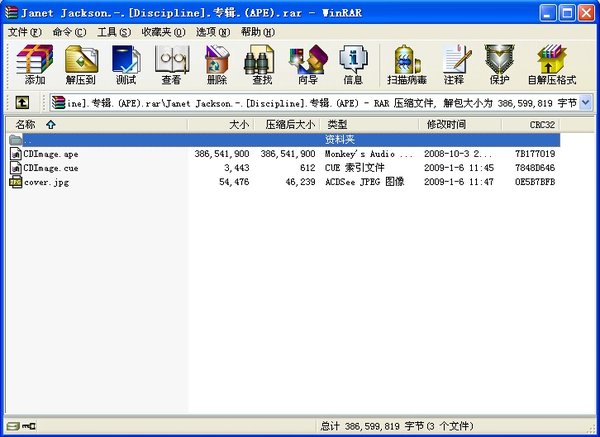
Task: Click the status bar 总计 386,599,819 字节 text
Action: pyautogui.click(x=397, y=426)
